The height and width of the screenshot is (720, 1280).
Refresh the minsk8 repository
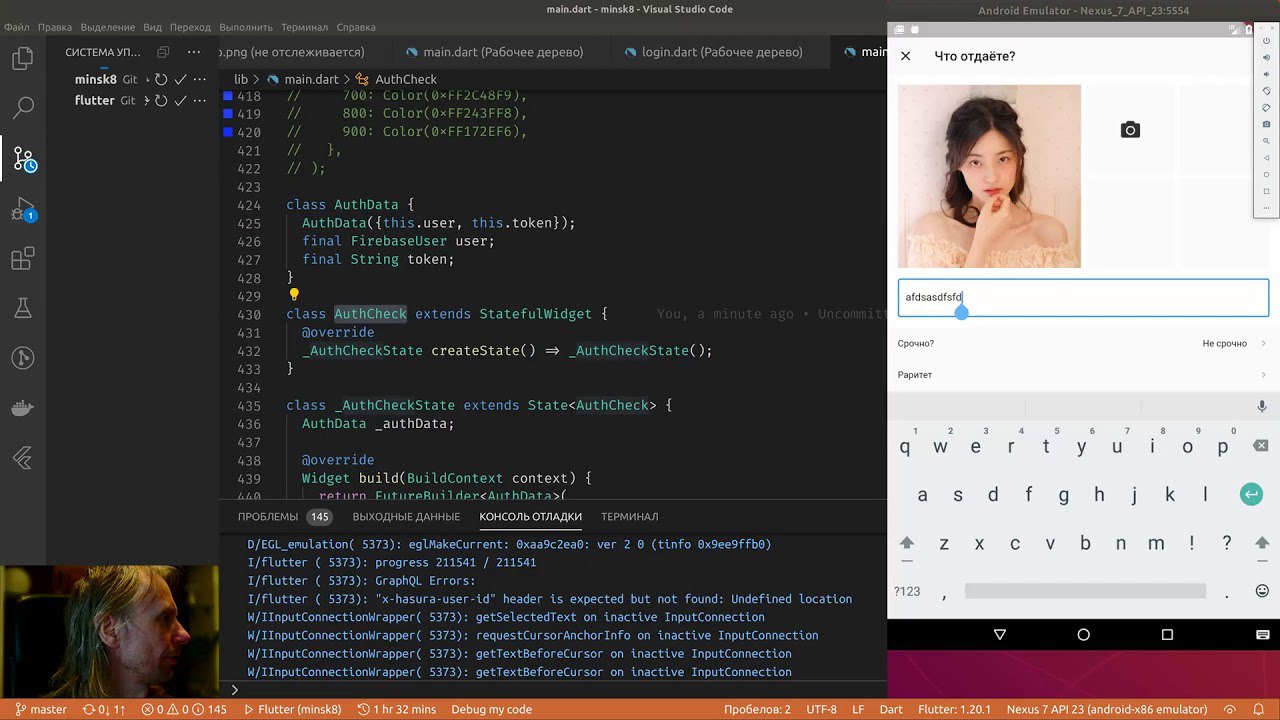pos(161,79)
